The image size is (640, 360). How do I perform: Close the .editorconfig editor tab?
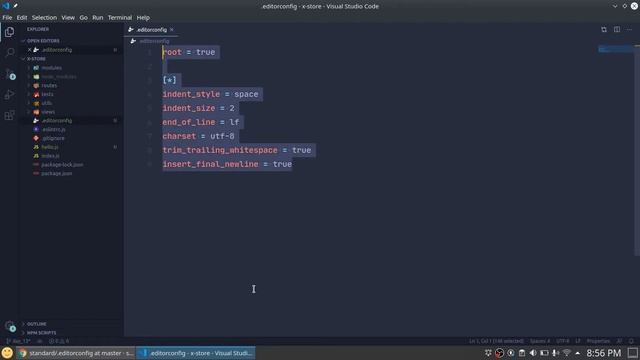(x=171, y=30)
